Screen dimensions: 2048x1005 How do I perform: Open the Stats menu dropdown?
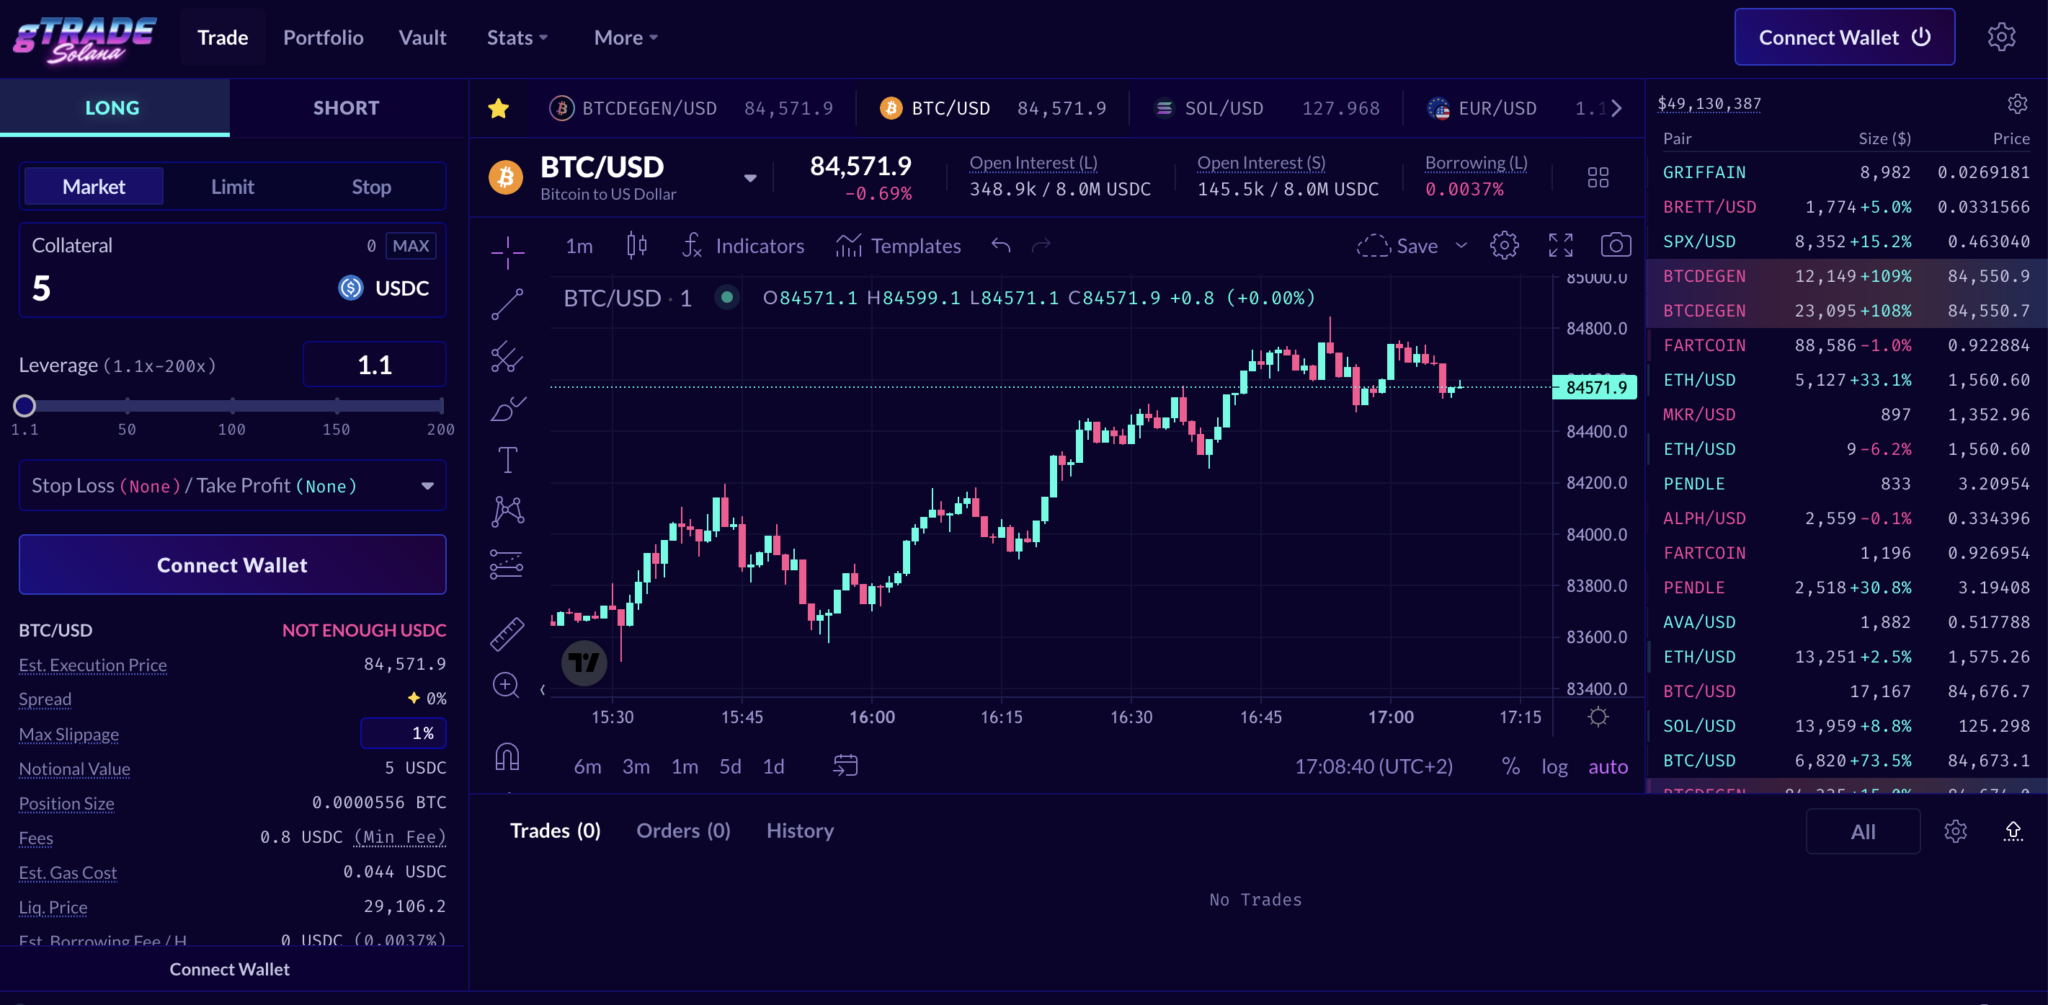517,37
